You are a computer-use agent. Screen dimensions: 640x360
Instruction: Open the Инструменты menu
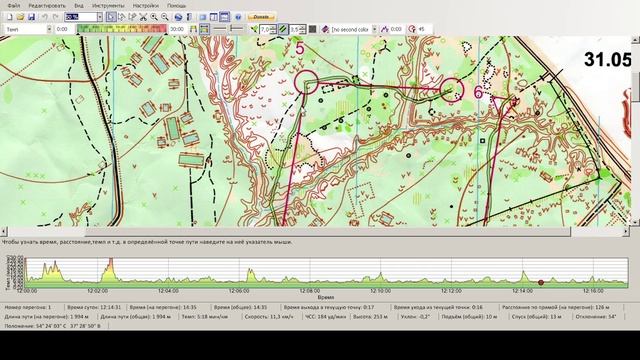tap(108, 6)
